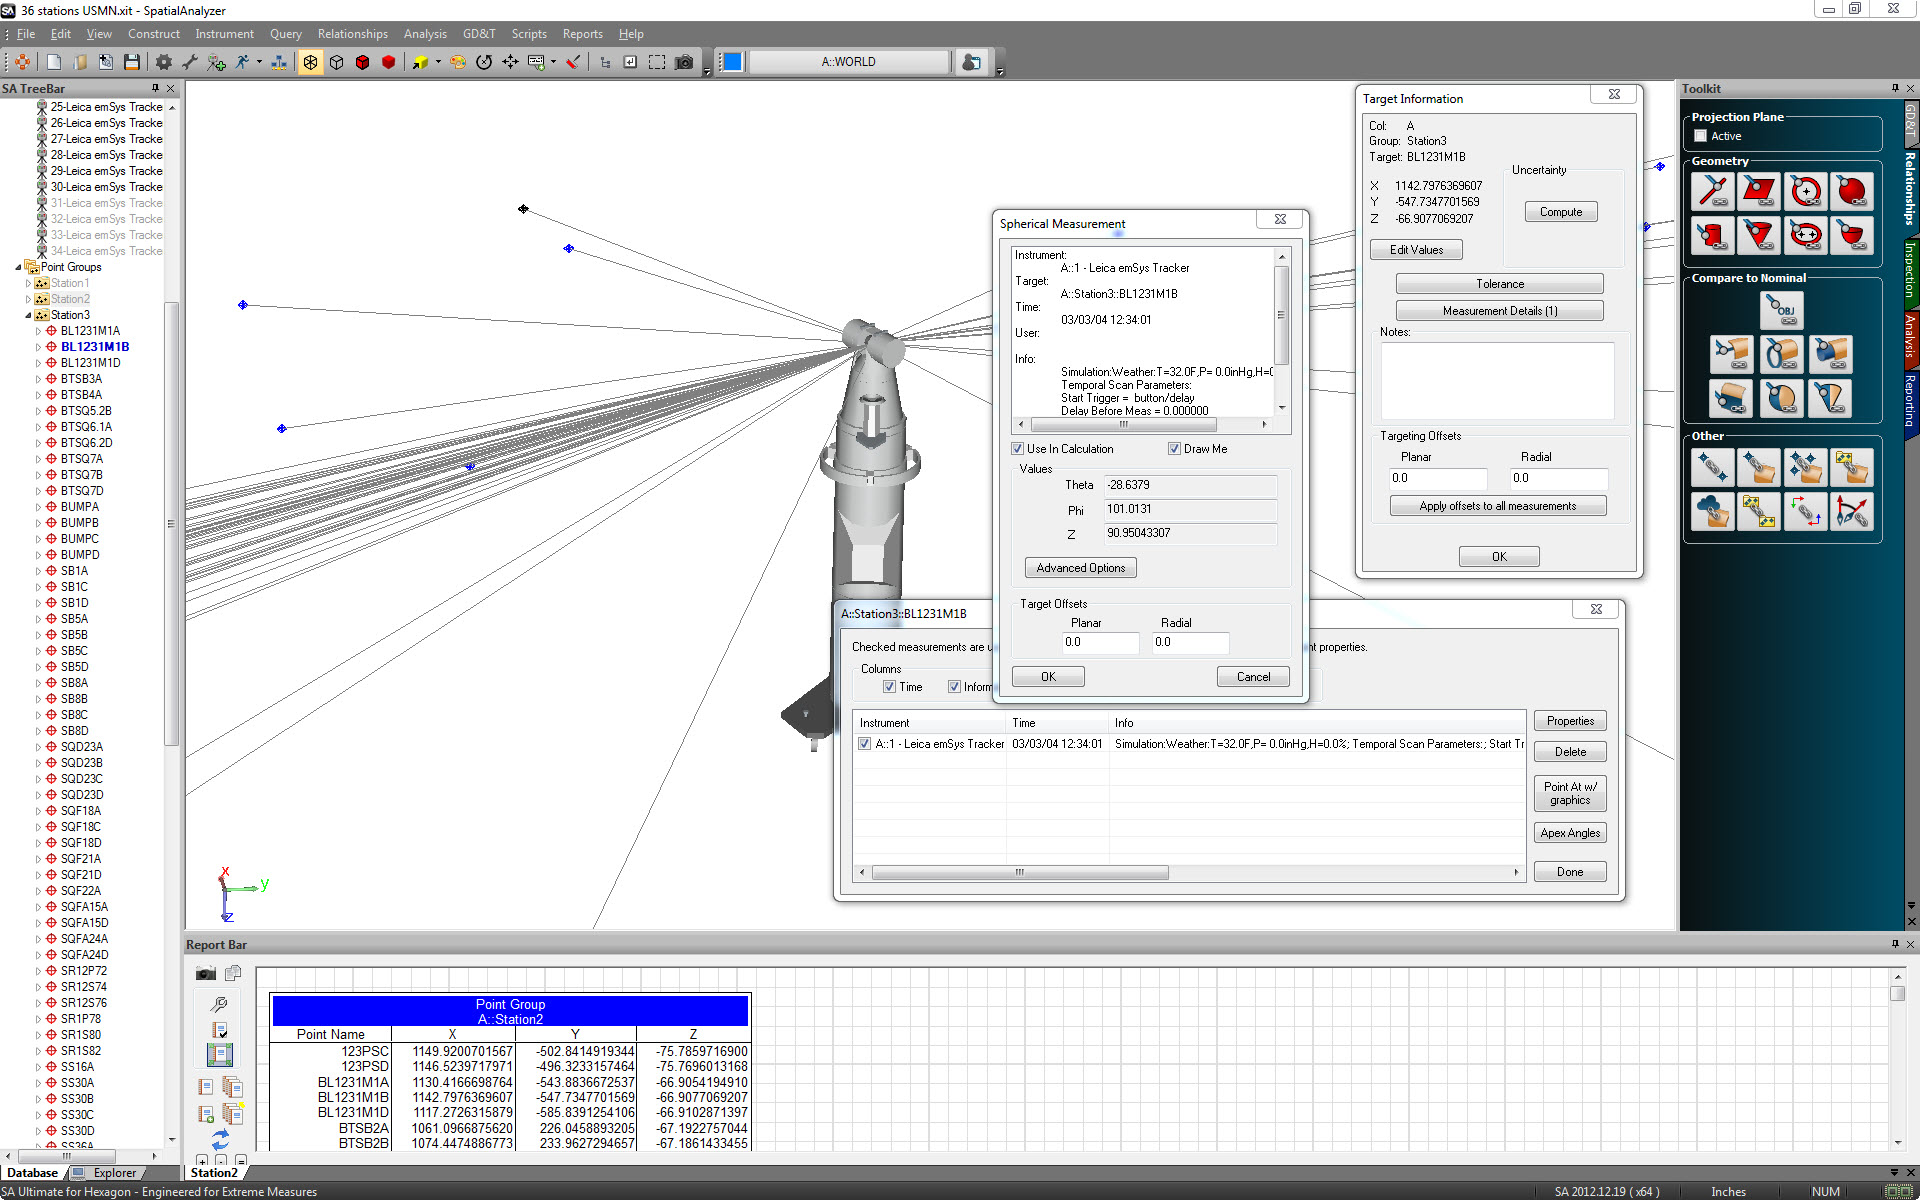
Task: Click the blue color swatch in toolbar
Action: [x=732, y=62]
